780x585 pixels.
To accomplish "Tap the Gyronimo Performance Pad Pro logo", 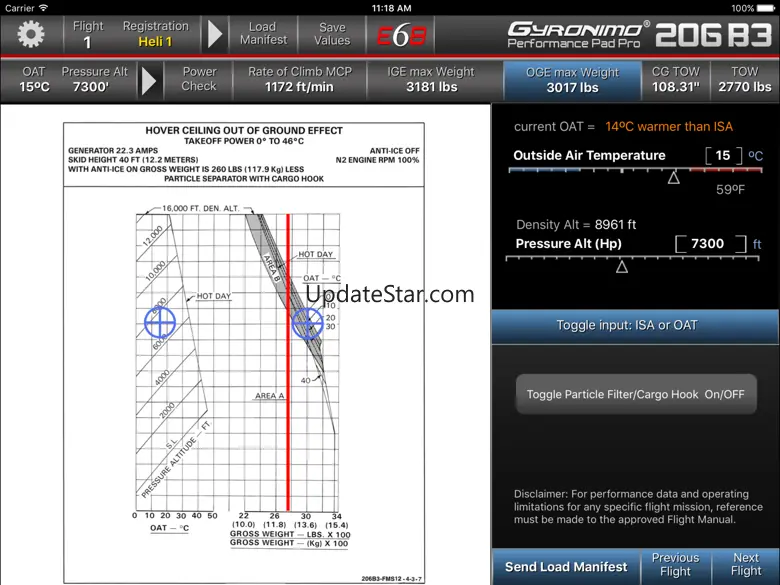I will coord(579,35).
